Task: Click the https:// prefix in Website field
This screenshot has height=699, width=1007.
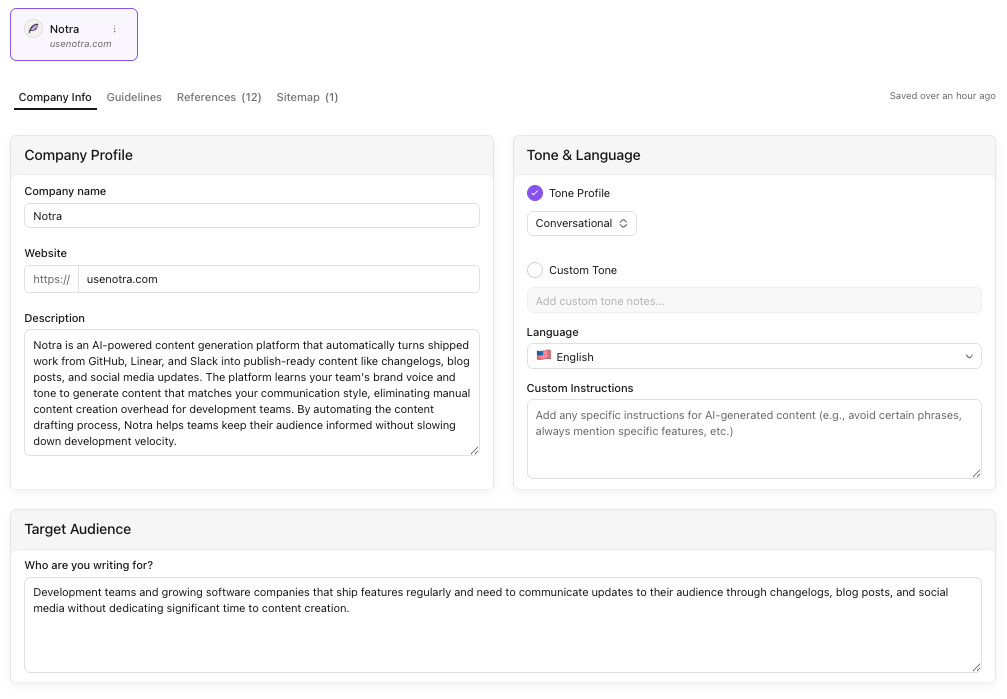Action: [51, 279]
